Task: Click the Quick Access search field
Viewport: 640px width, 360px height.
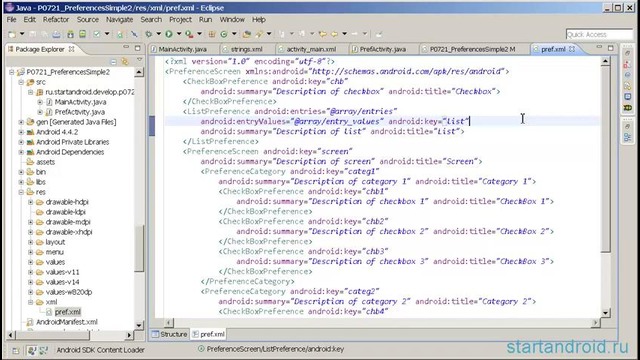Action: click(x=599, y=34)
